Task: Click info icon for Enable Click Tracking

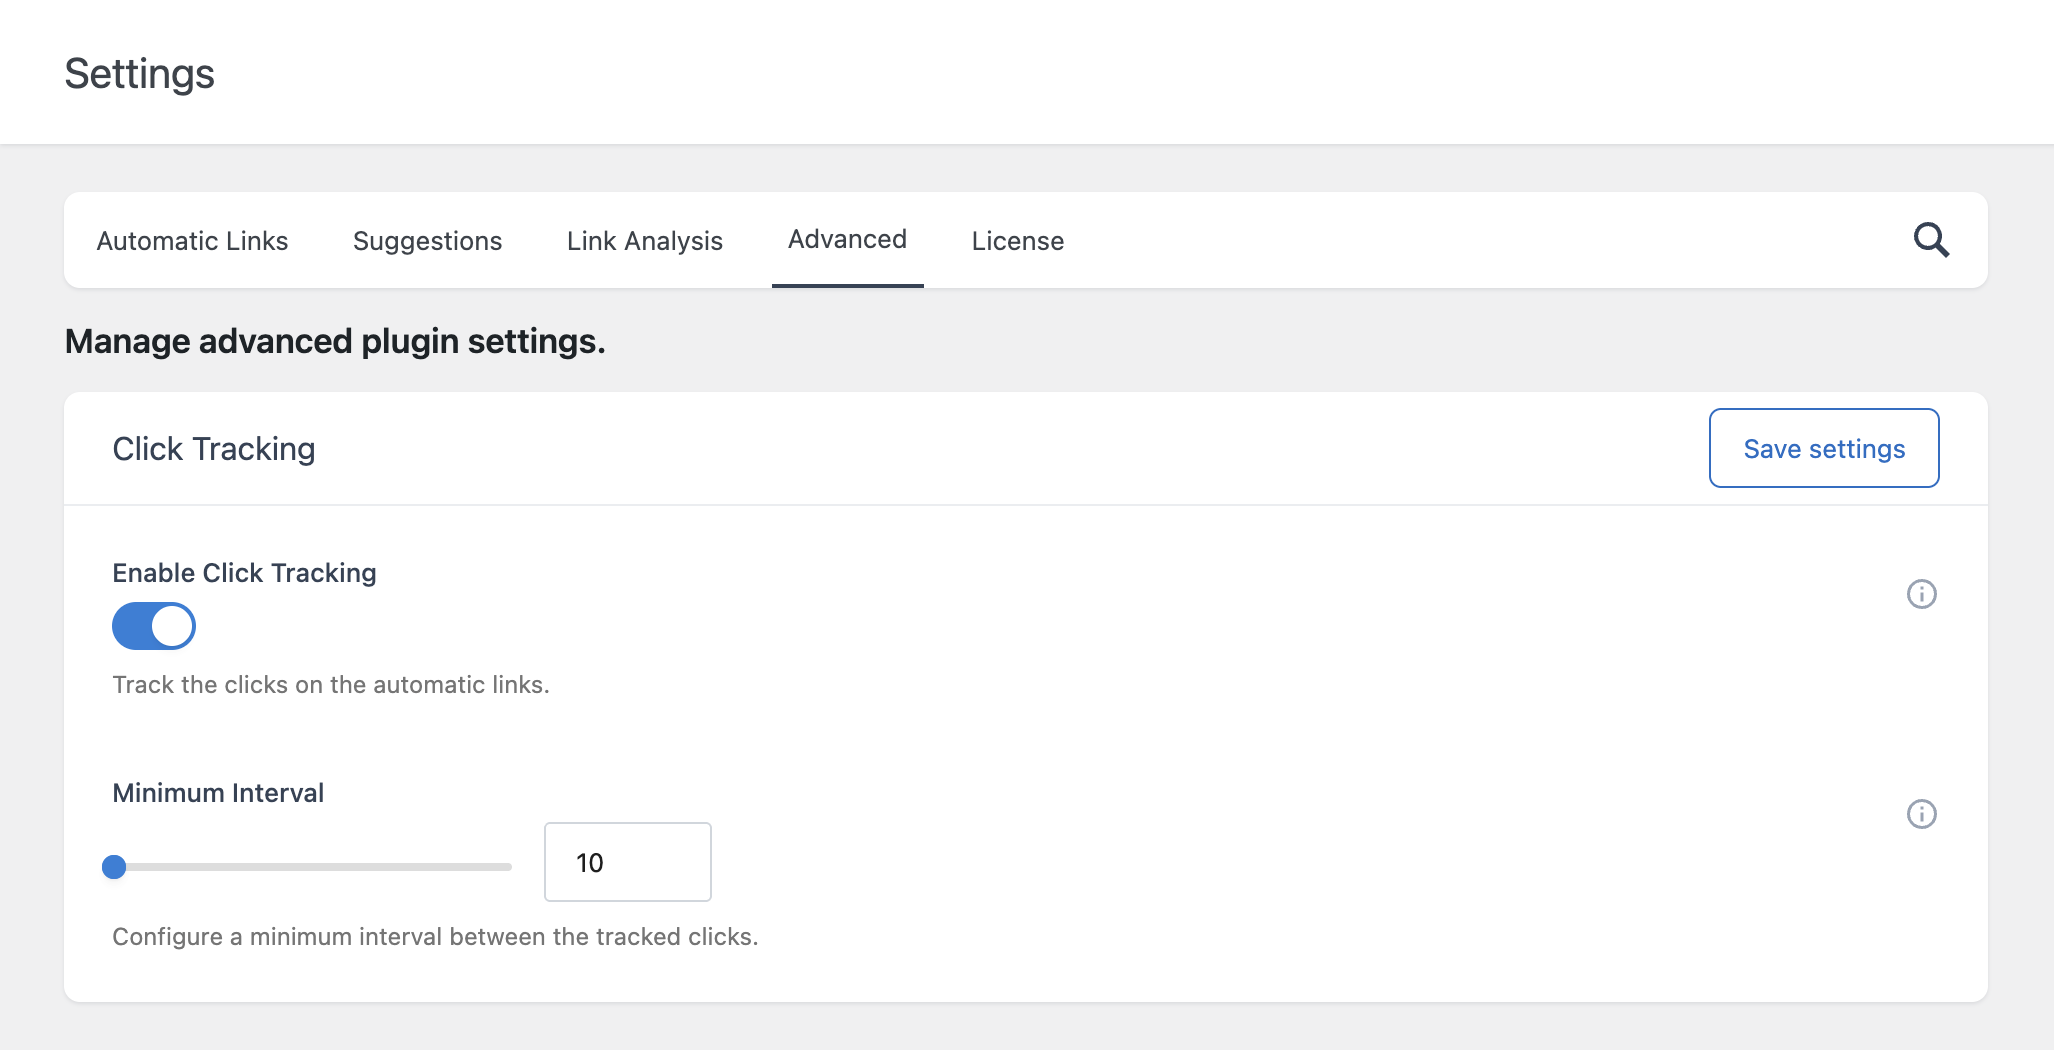Action: (x=1921, y=594)
